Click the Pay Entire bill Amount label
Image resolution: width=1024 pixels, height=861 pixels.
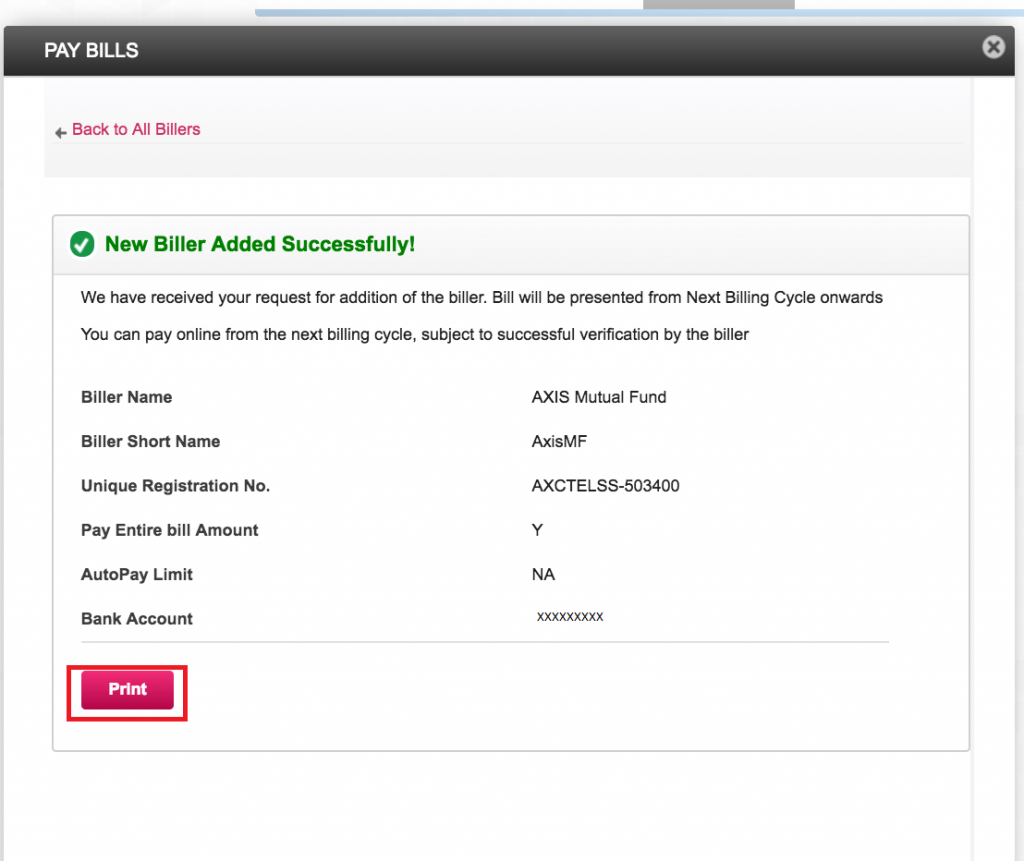pyautogui.click(x=169, y=530)
